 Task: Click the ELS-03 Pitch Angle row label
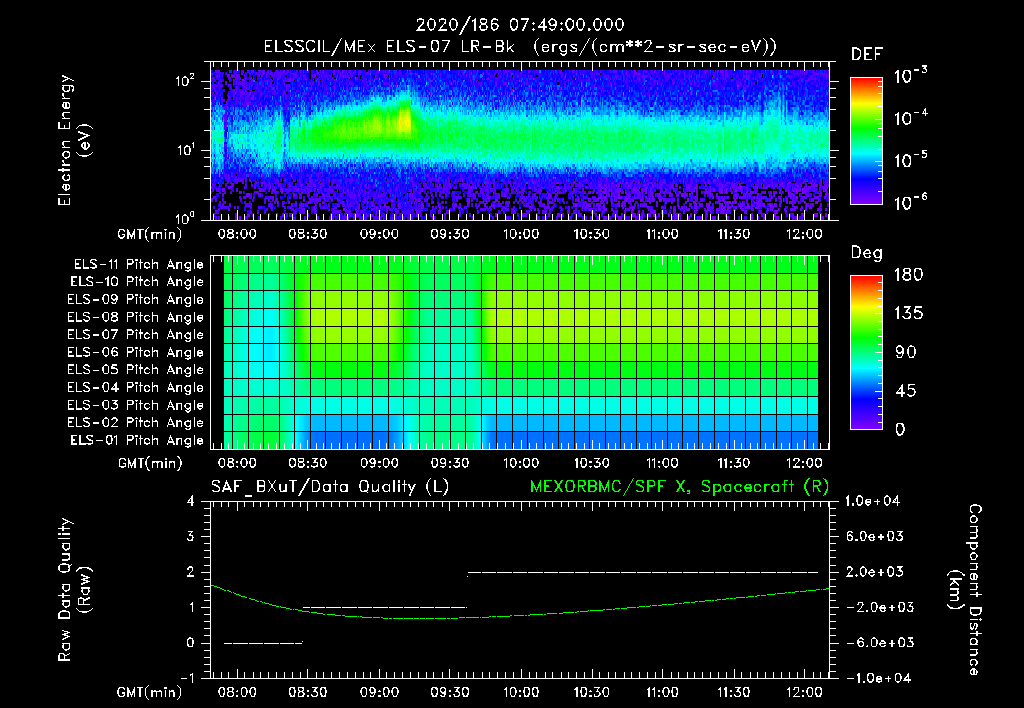[x=135, y=405]
